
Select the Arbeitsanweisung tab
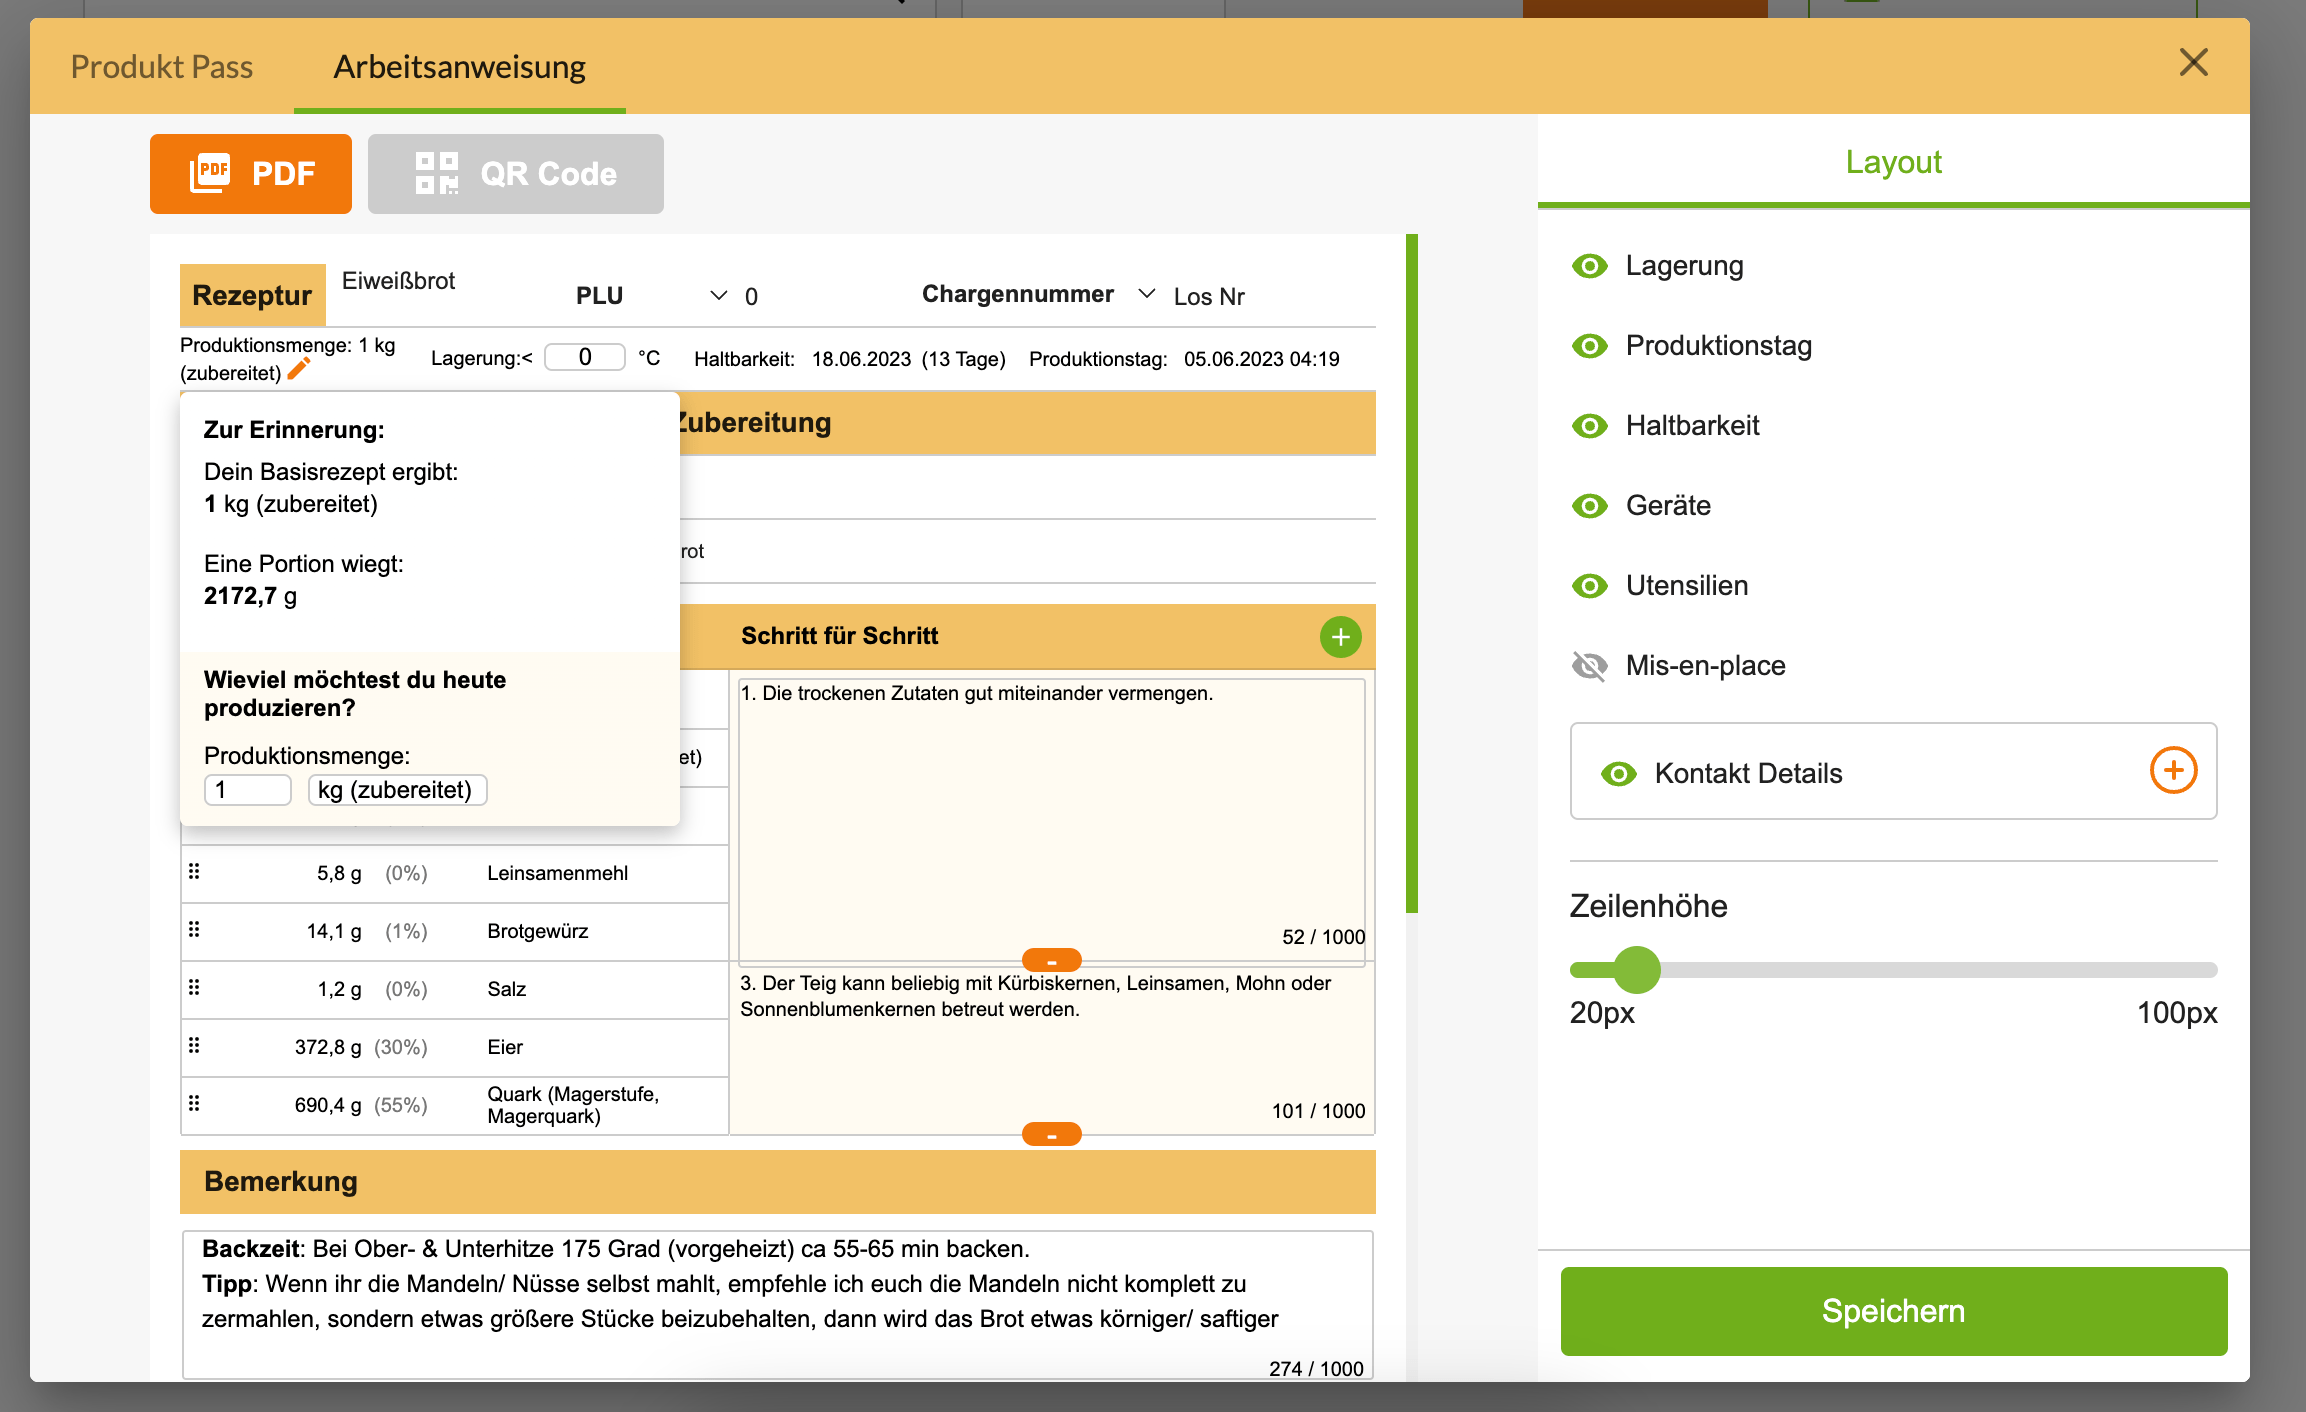[459, 67]
